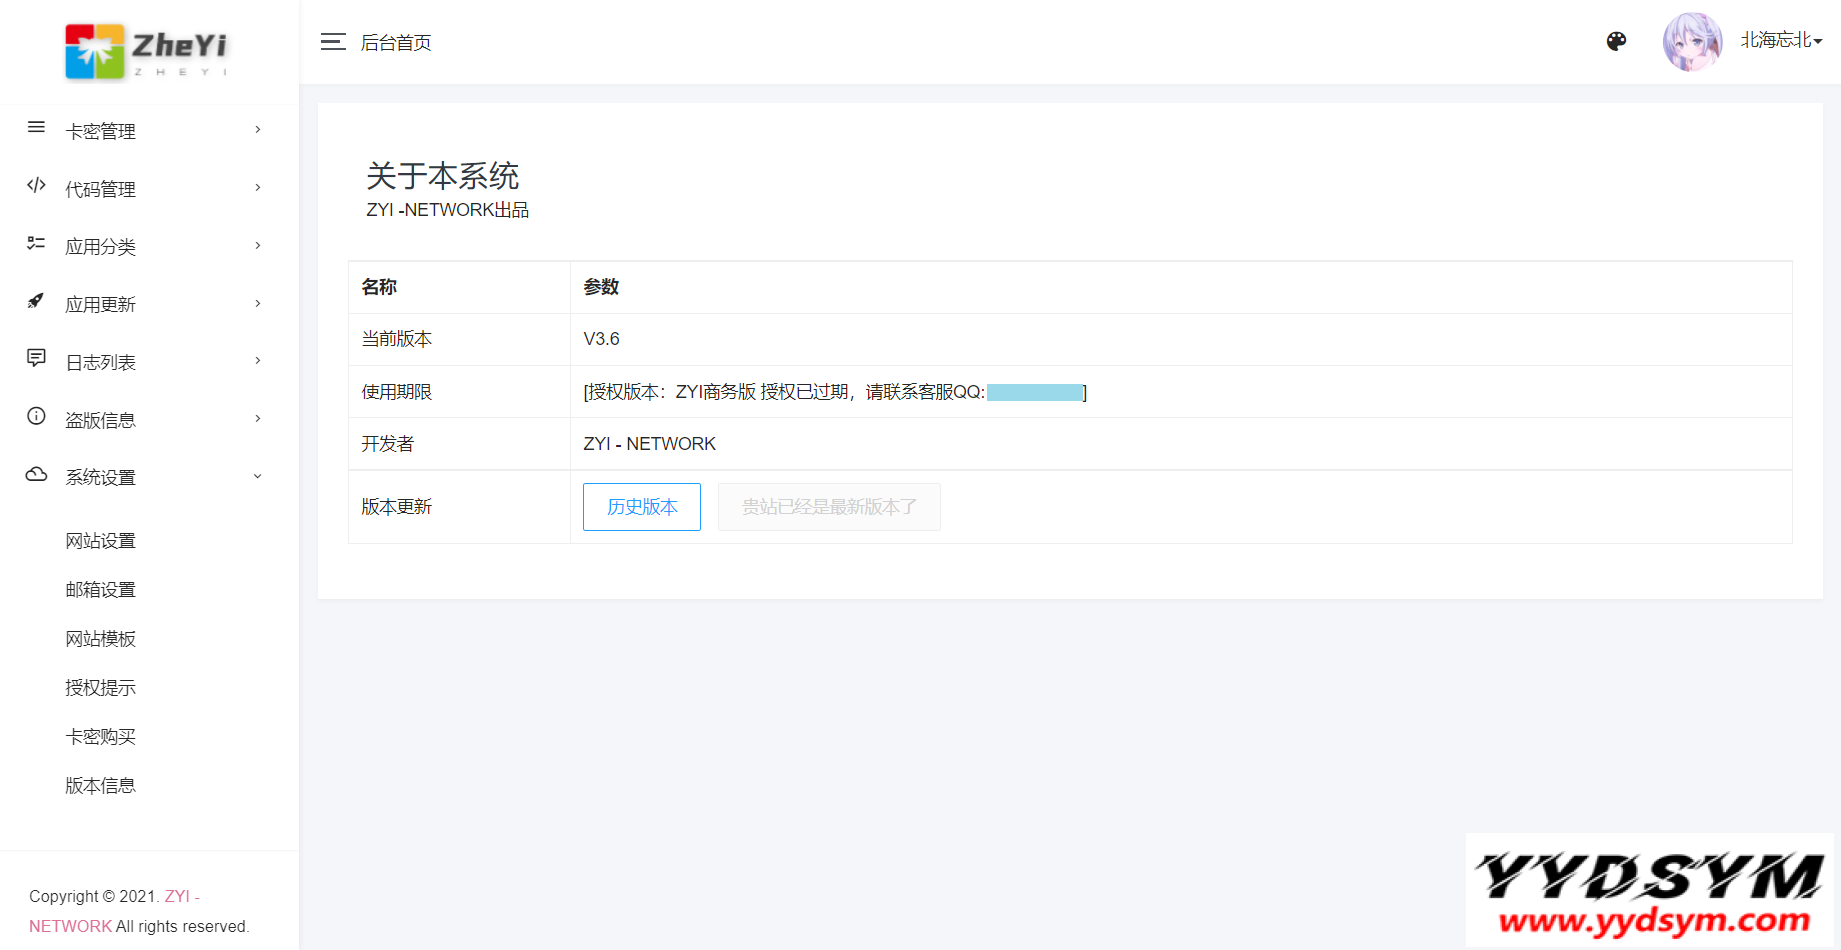1841x950 pixels.
Task: Open 日志列表 via its comment icon
Action: [x=36, y=360]
